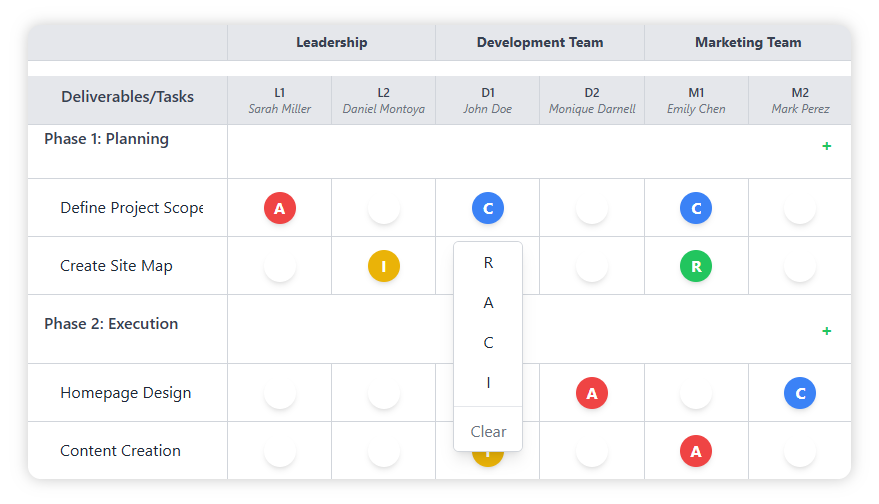Image resolution: width=879 pixels, height=504 pixels.
Task: Select R from the RACI popup menu
Action: [488, 263]
